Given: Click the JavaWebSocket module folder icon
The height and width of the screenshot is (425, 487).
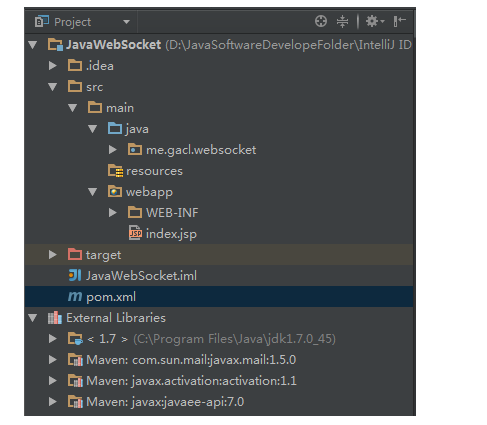Looking at the screenshot, I should point(55,45).
